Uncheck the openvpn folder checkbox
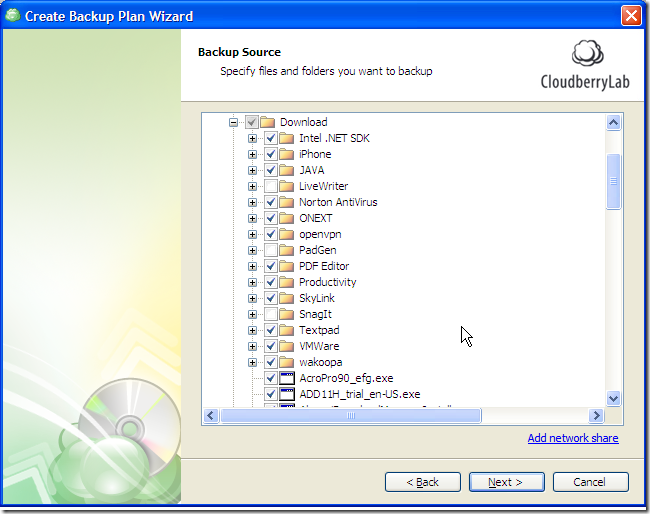 coord(271,234)
